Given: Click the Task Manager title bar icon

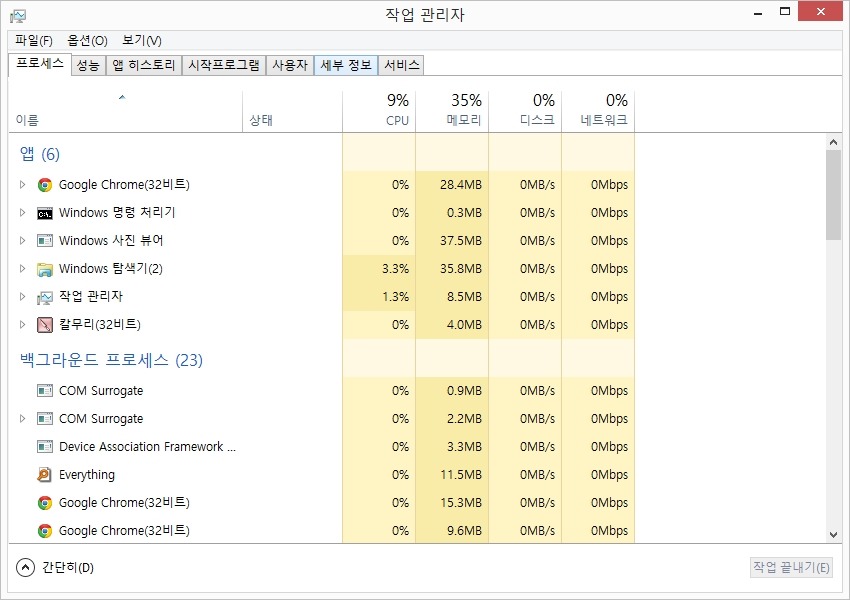Looking at the screenshot, I should coord(18,16).
